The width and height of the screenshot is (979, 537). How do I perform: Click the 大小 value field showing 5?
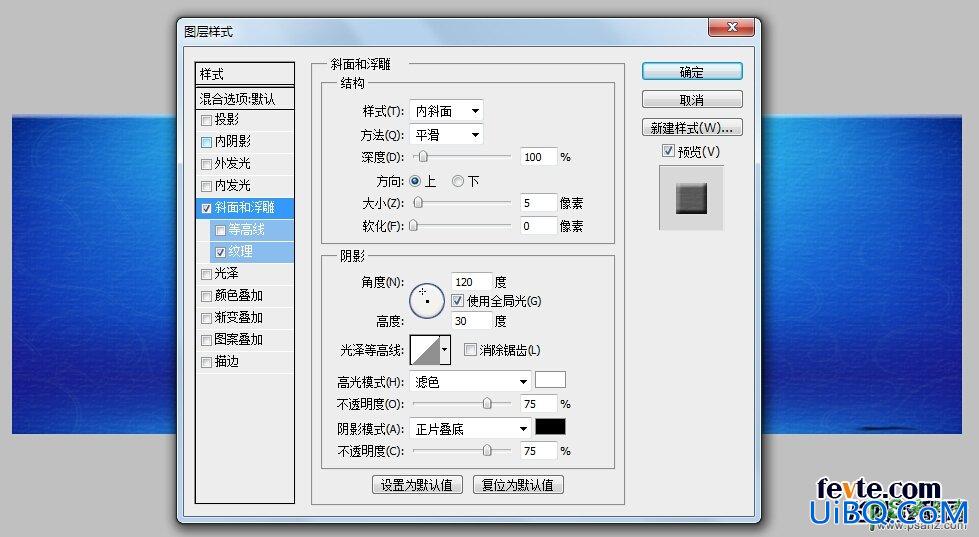click(538, 203)
